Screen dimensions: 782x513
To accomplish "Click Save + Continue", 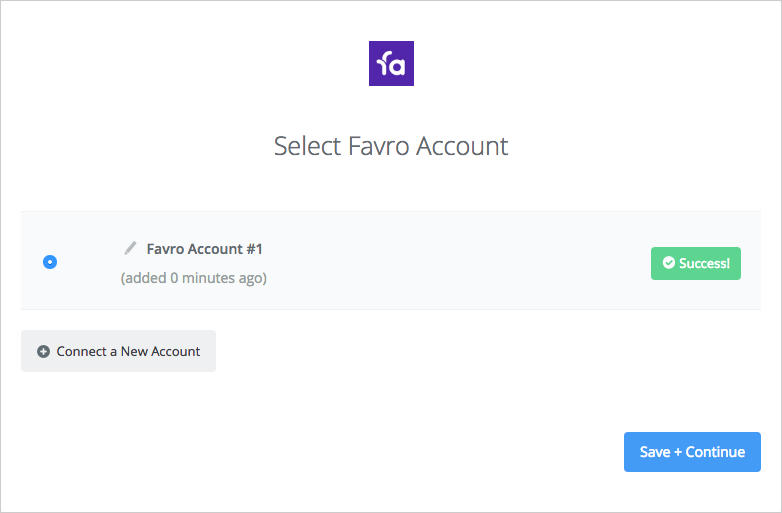I will tap(692, 452).
